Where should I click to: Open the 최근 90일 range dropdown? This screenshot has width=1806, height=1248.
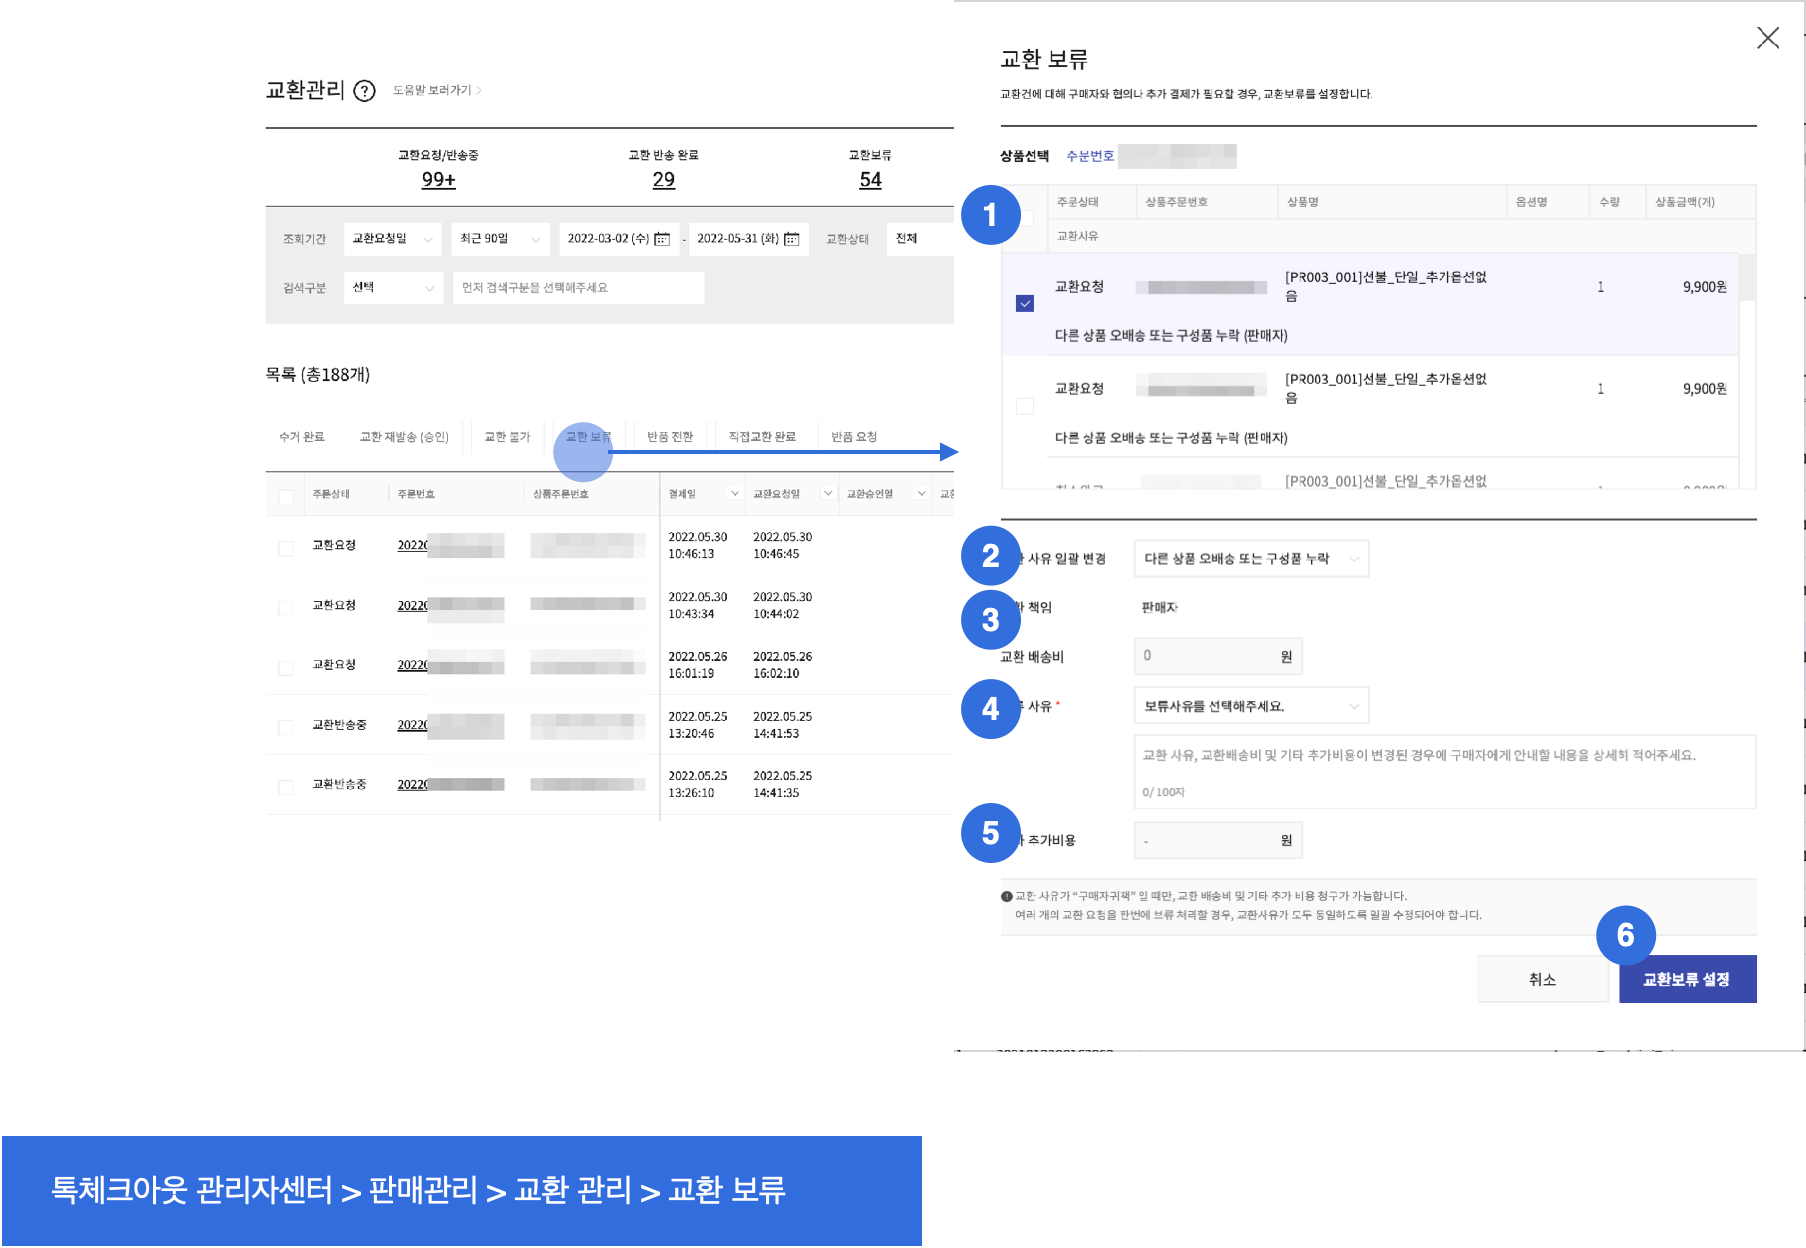500,239
